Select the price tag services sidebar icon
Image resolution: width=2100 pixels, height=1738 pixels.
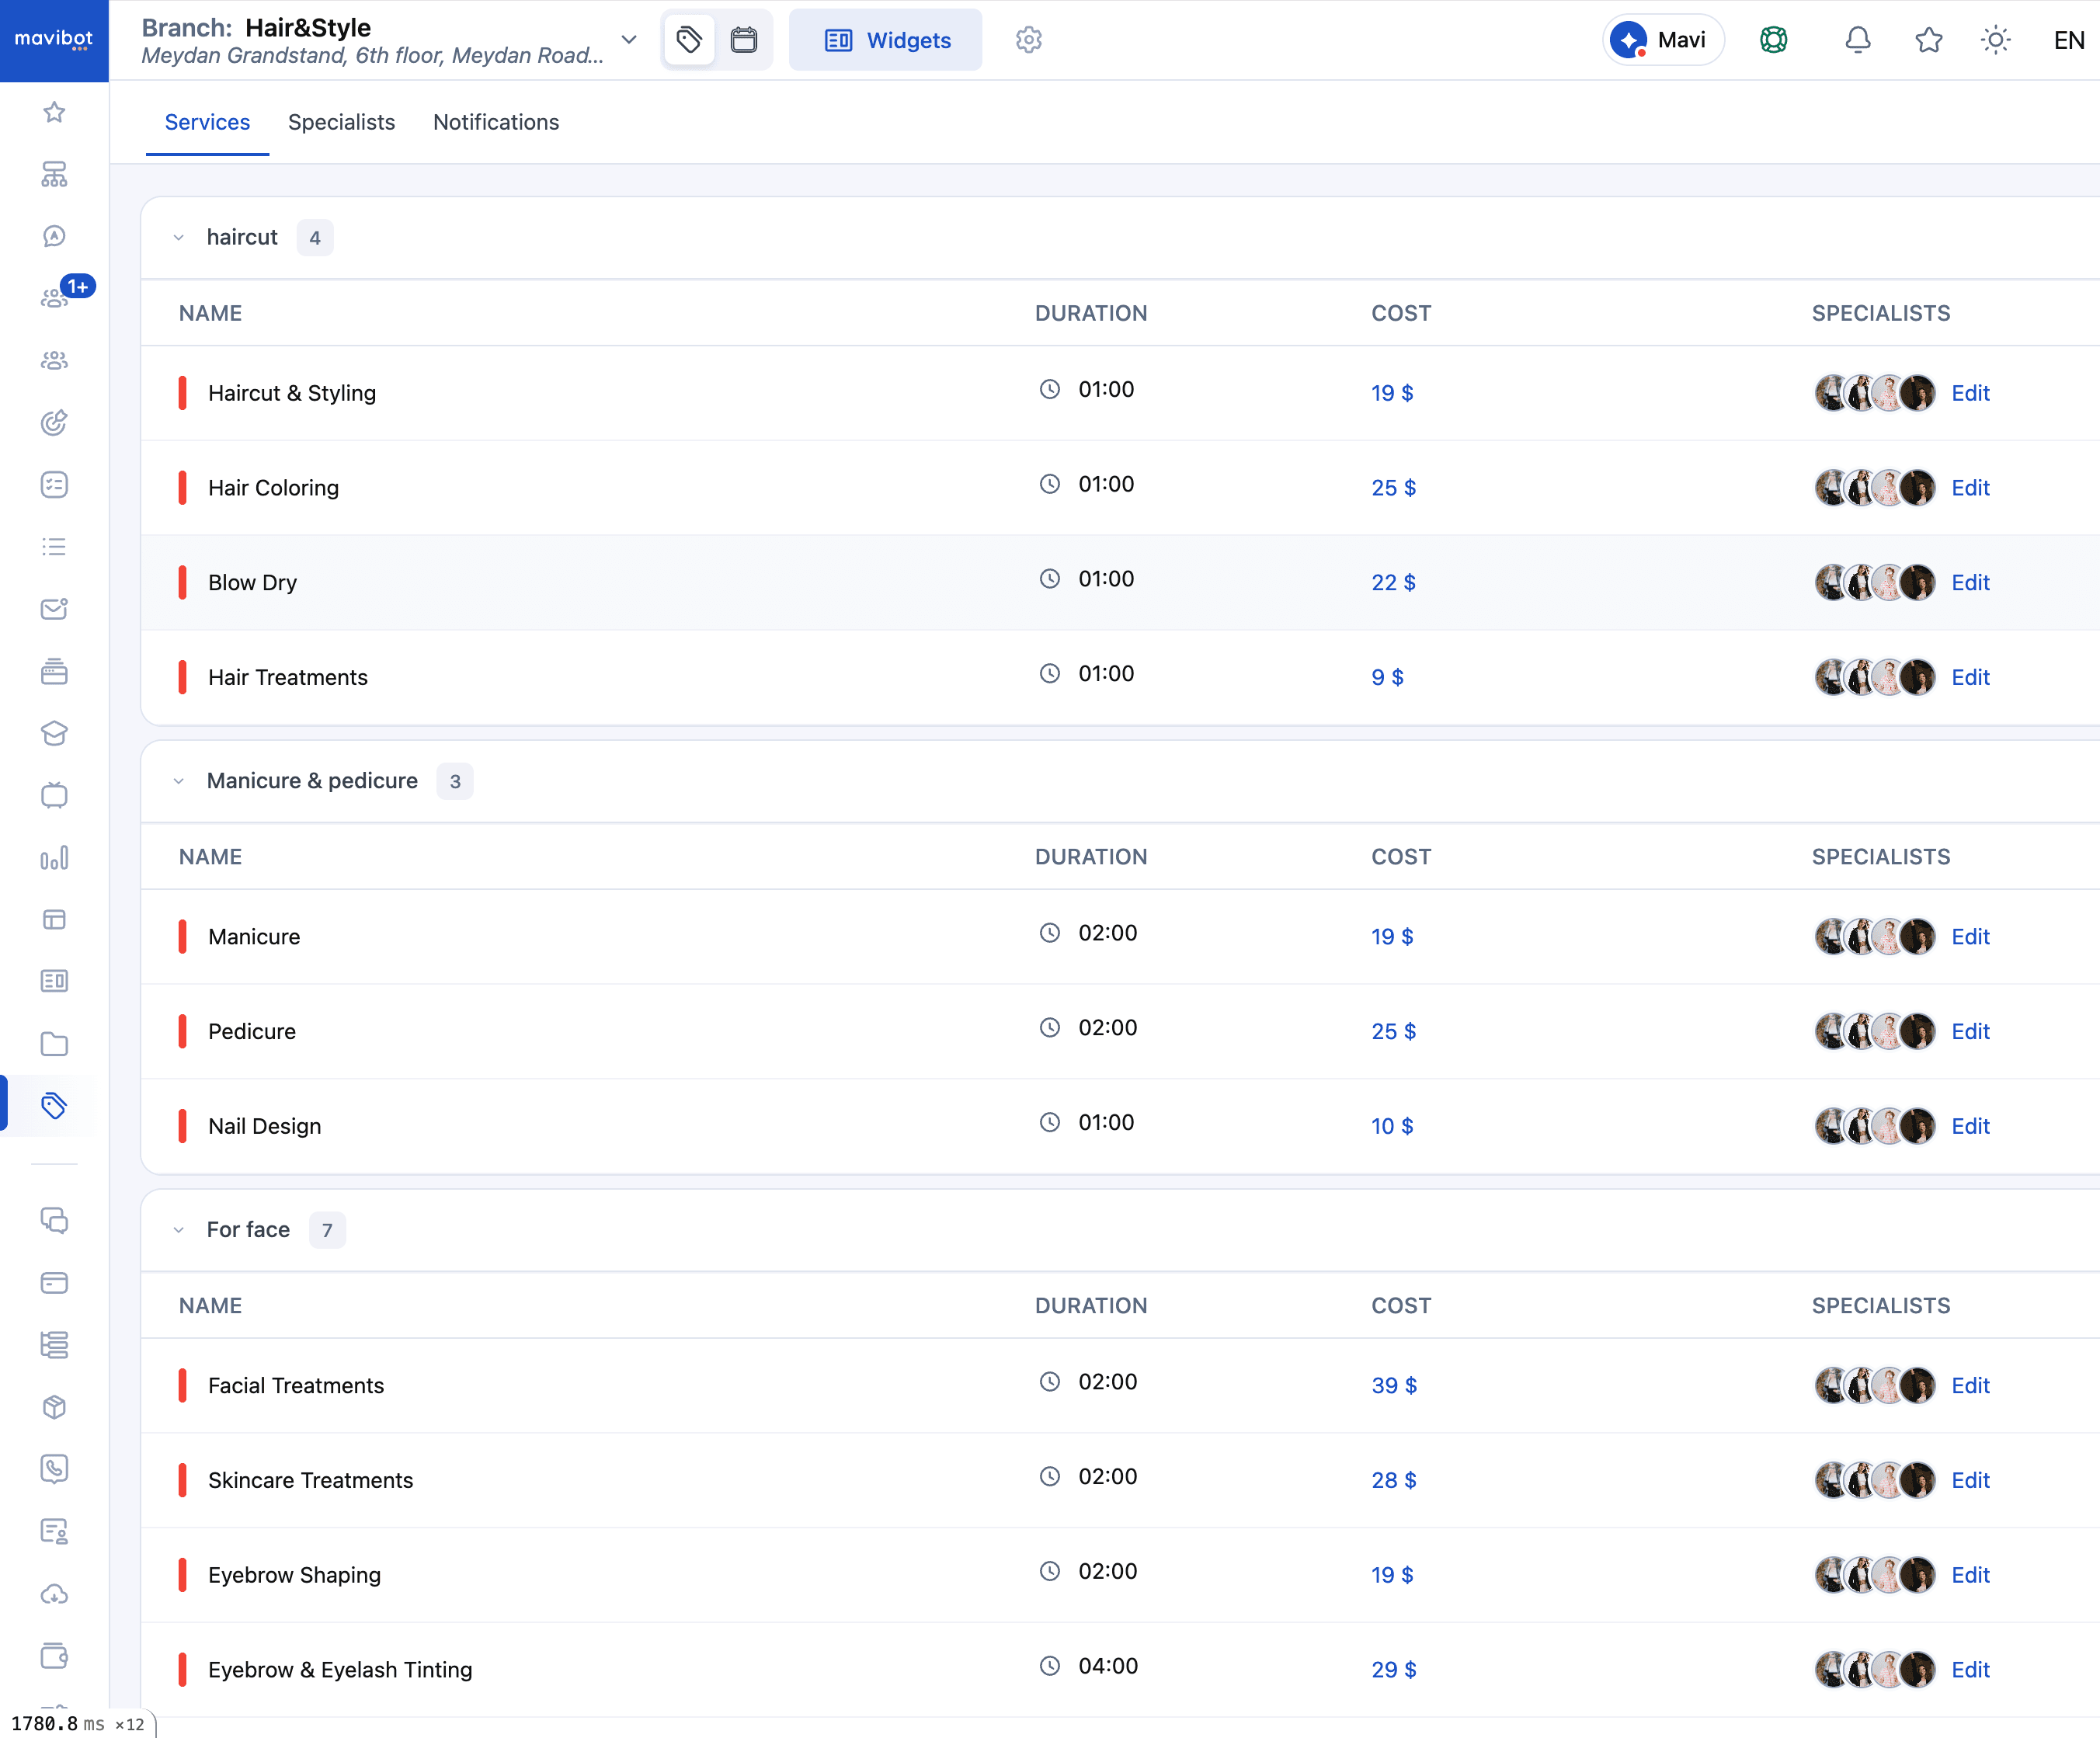click(x=54, y=1106)
